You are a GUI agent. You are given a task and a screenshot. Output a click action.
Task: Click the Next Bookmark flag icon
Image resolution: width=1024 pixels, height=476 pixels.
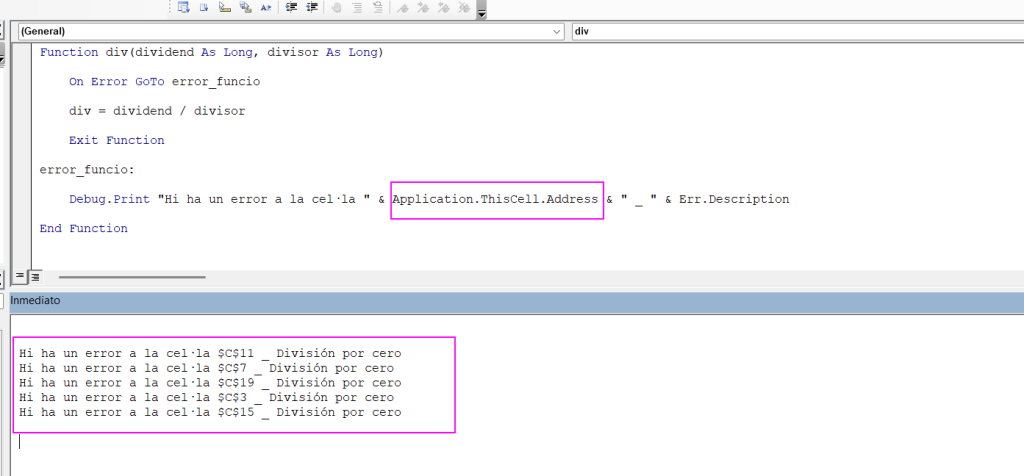pos(423,7)
